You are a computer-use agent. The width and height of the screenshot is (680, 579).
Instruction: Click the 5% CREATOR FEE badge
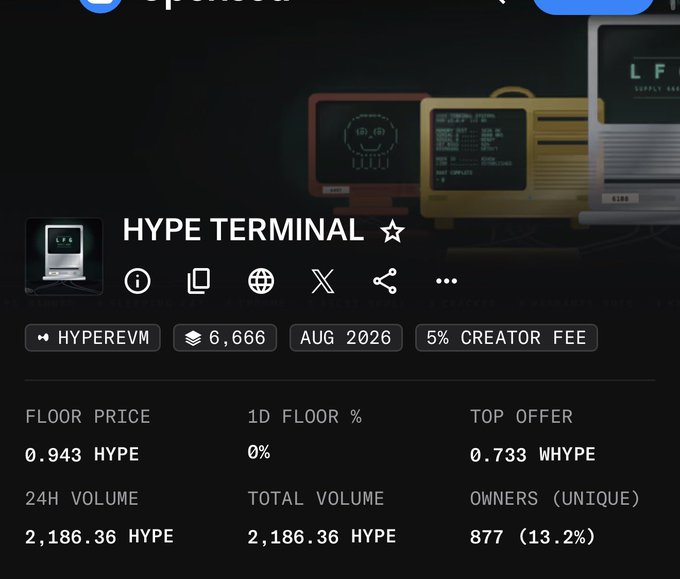pos(506,337)
